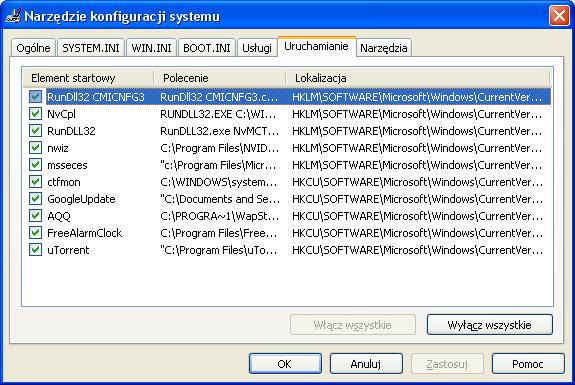The width and height of the screenshot is (575, 385).
Task: Select the FreeAlarmClock item name
Action: click(84, 233)
